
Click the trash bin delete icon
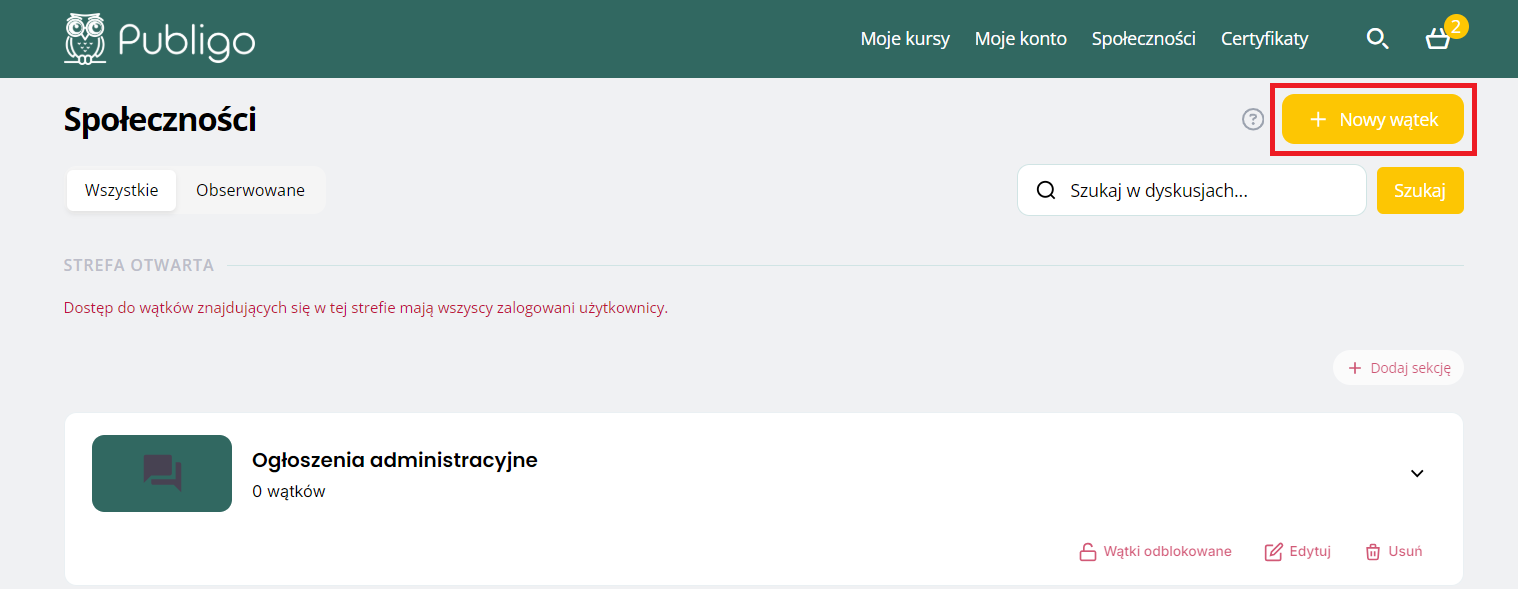[x=1373, y=552]
